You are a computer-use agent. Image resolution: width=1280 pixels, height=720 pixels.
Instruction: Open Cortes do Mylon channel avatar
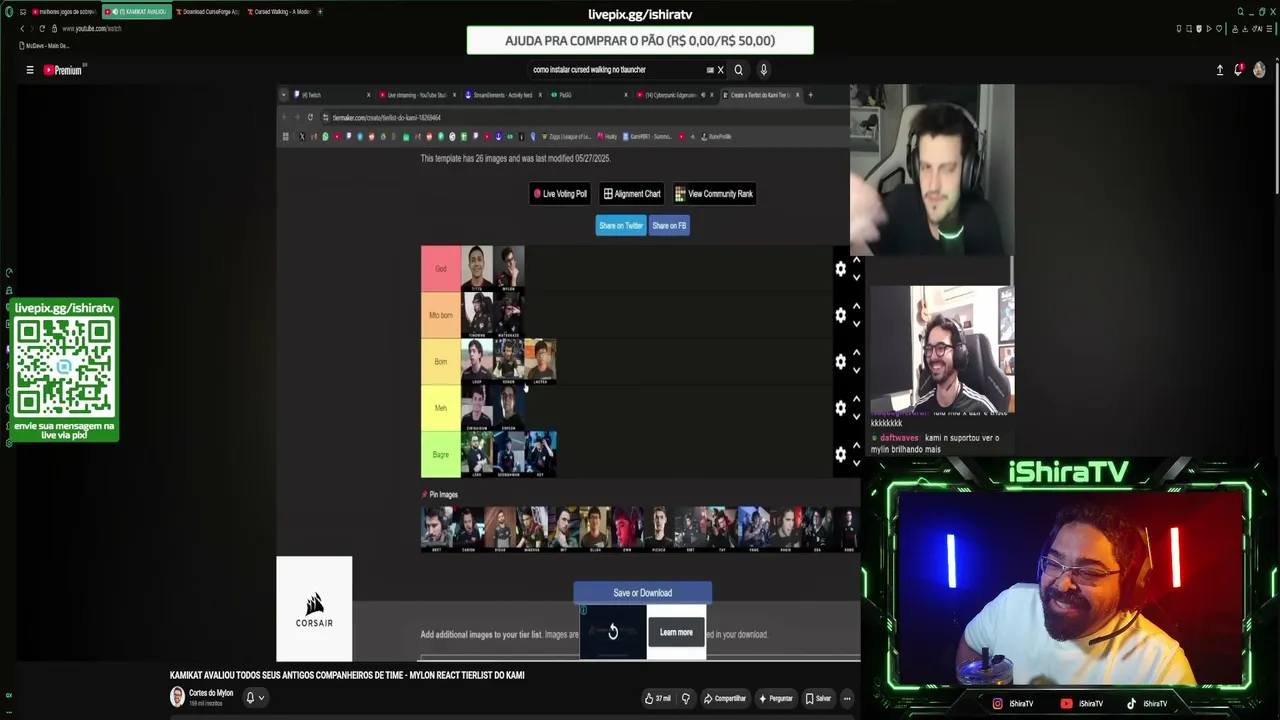click(177, 697)
